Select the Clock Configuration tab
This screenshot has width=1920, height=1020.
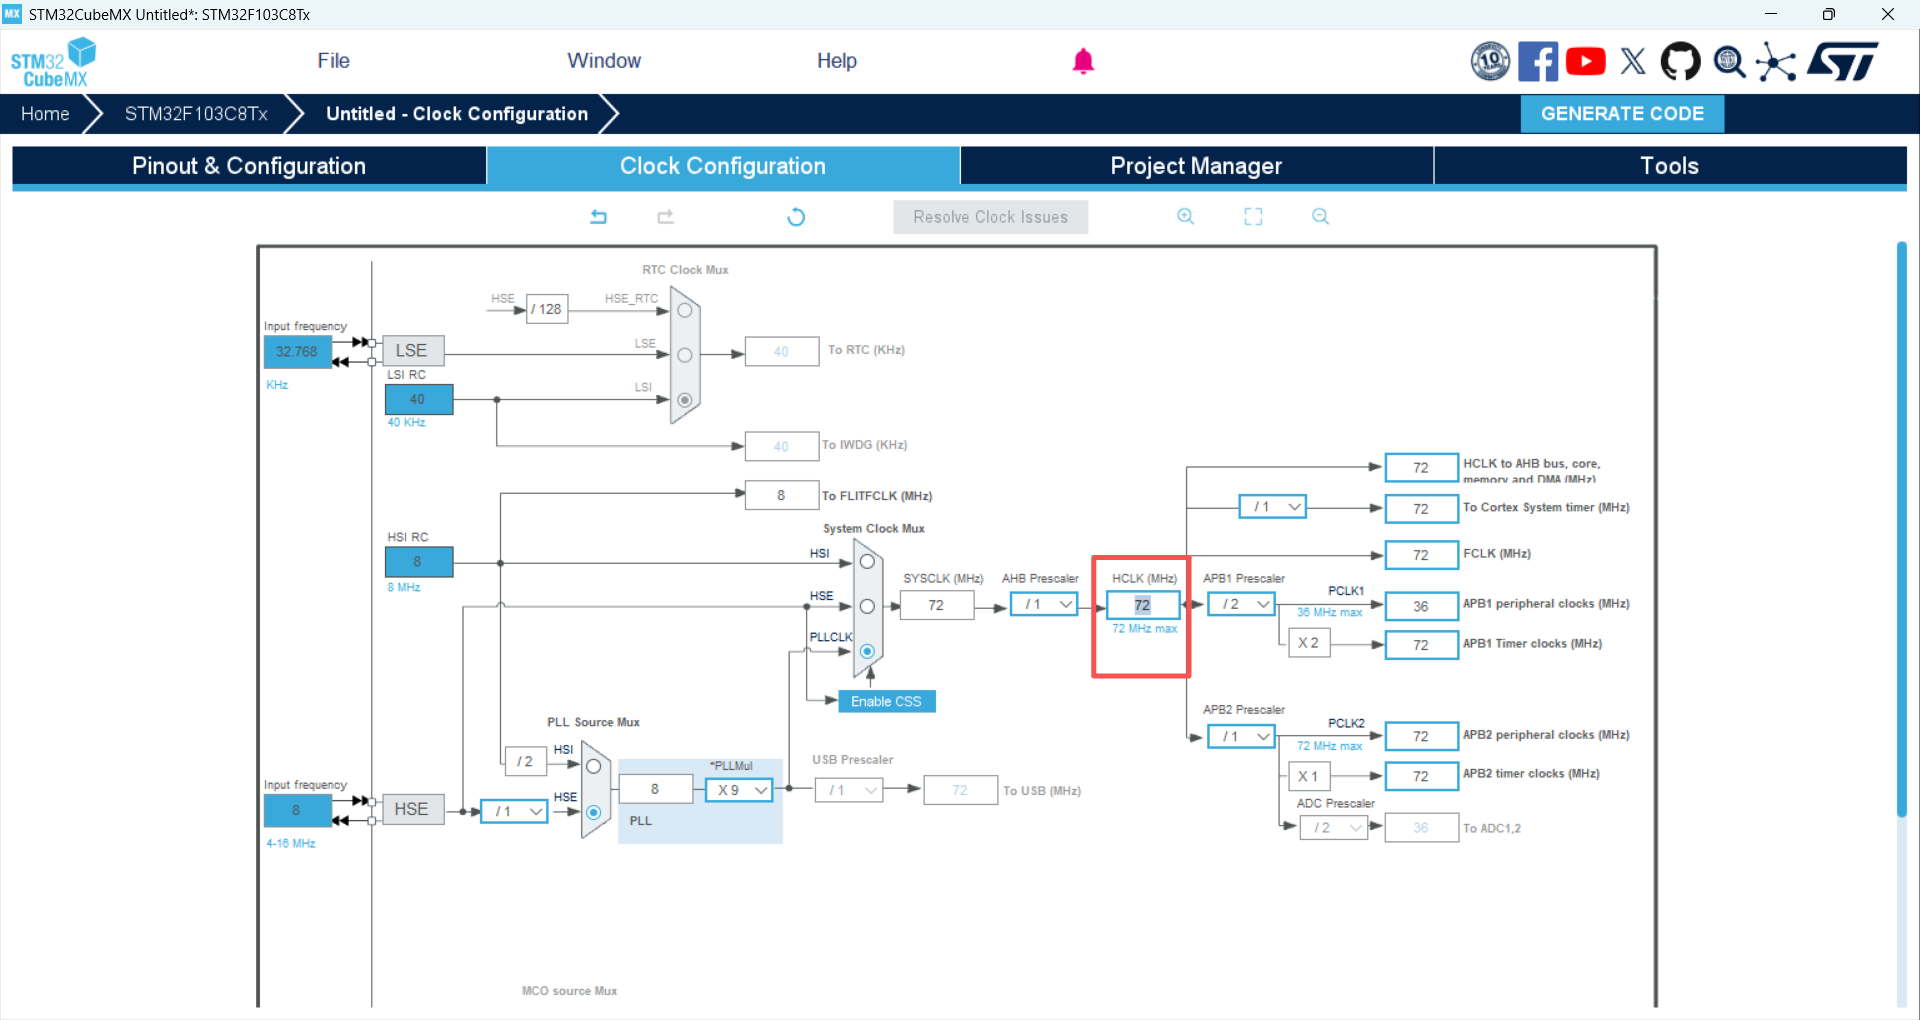click(x=723, y=166)
